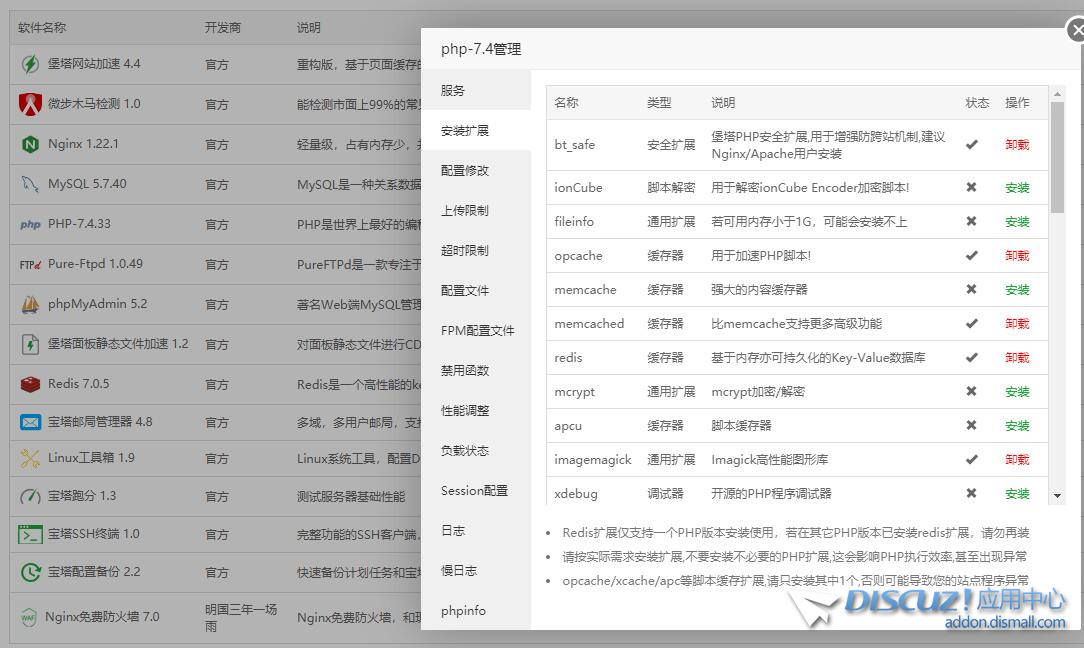Install the ionCube extension
Viewport: 1084px width, 648px height.
[x=1017, y=187]
